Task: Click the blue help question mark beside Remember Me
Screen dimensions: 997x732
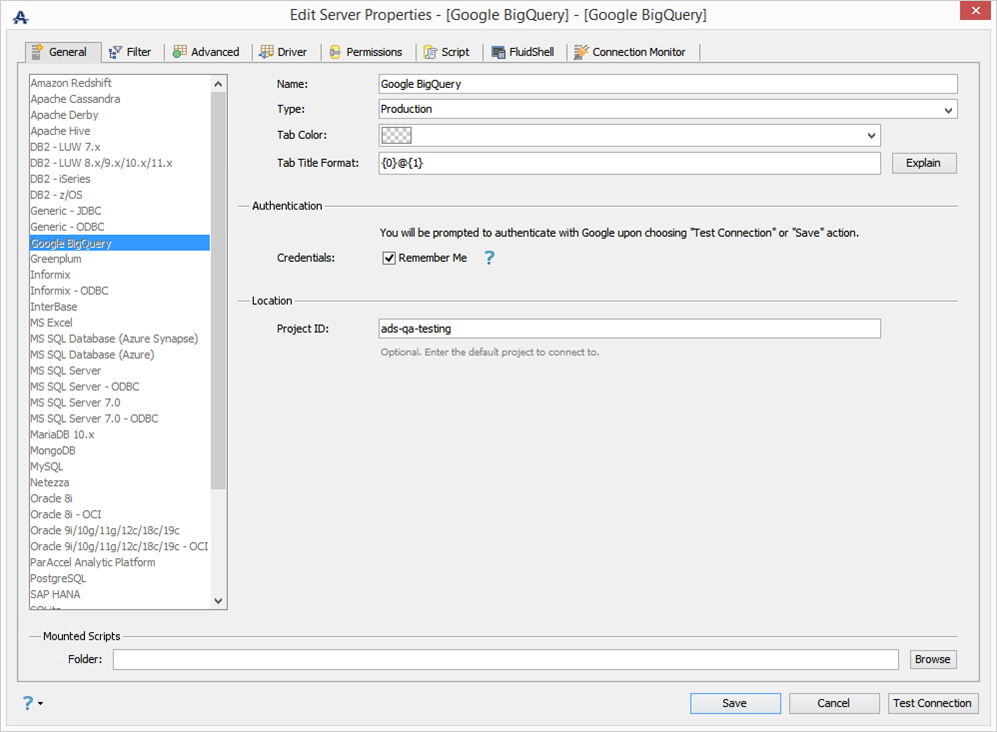Action: tap(489, 258)
